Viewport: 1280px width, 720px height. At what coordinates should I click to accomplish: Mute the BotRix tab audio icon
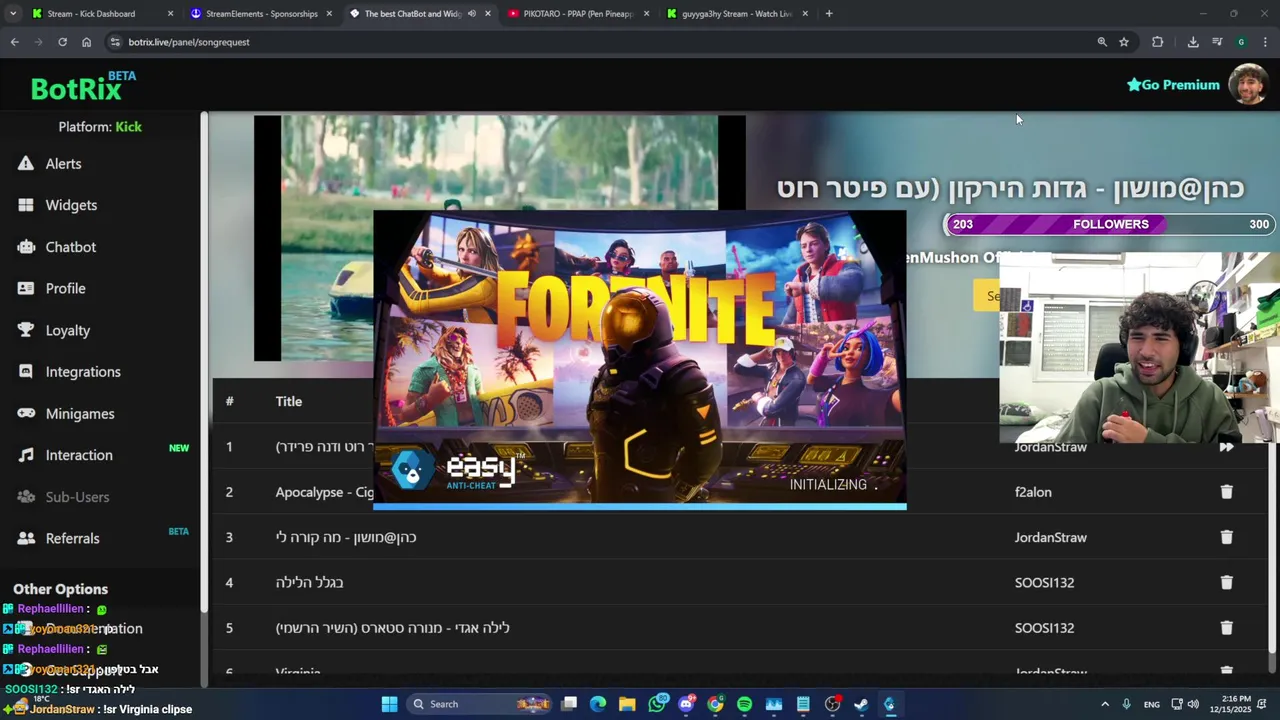click(x=471, y=14)
